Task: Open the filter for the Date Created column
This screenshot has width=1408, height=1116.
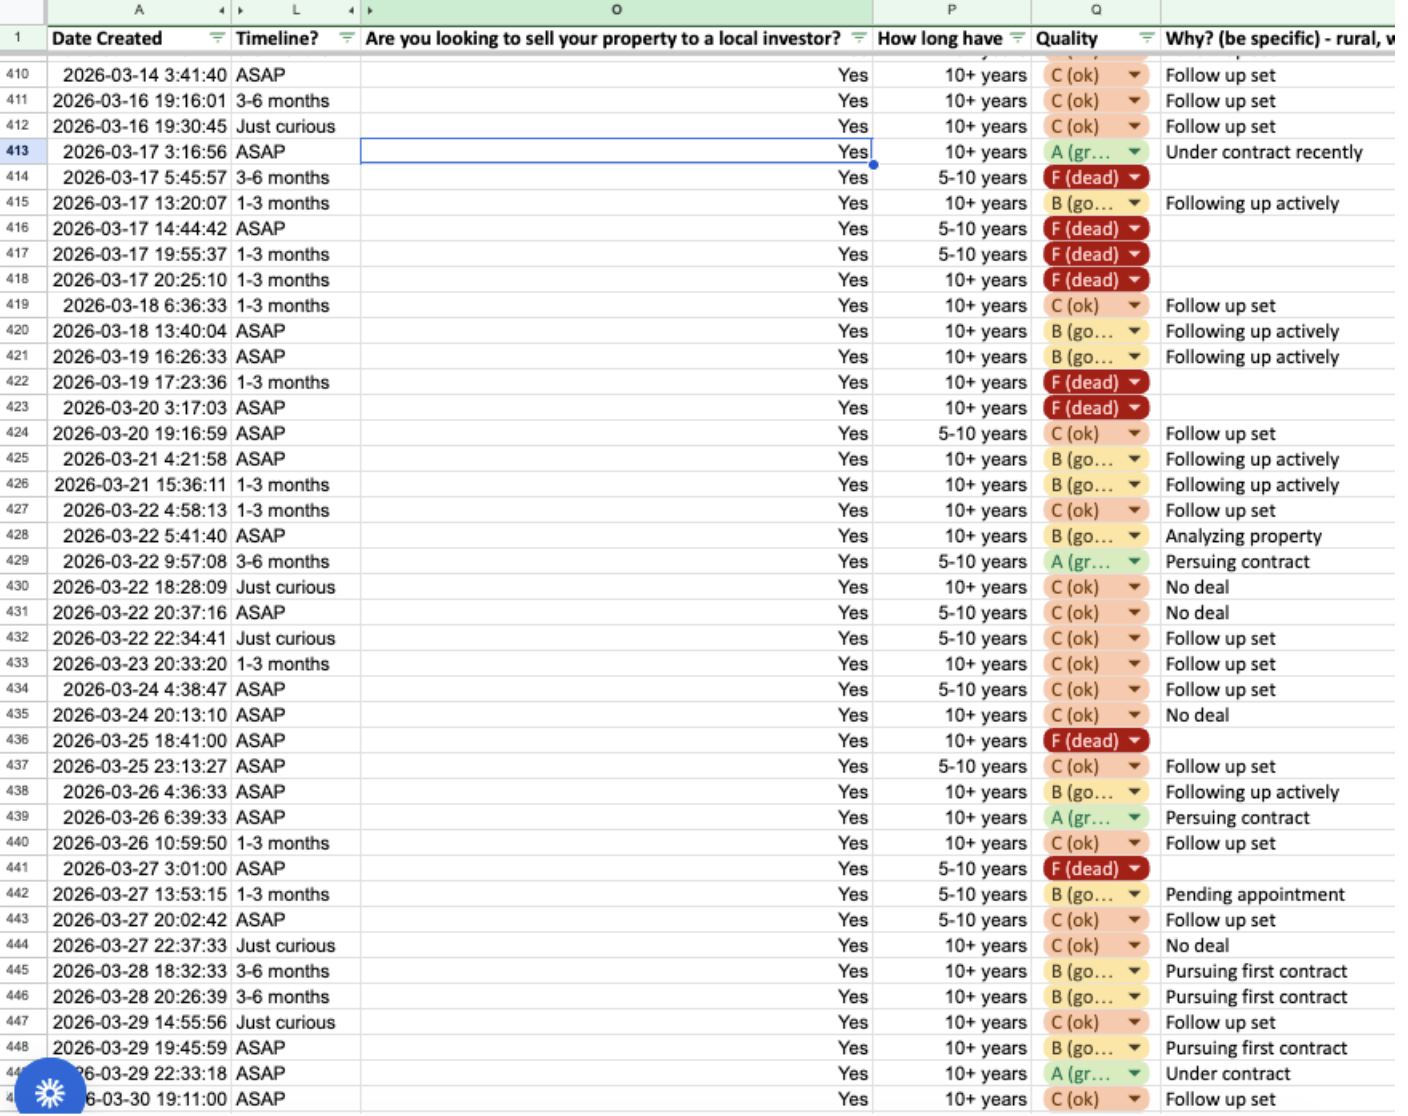Action: pos(216,38)
